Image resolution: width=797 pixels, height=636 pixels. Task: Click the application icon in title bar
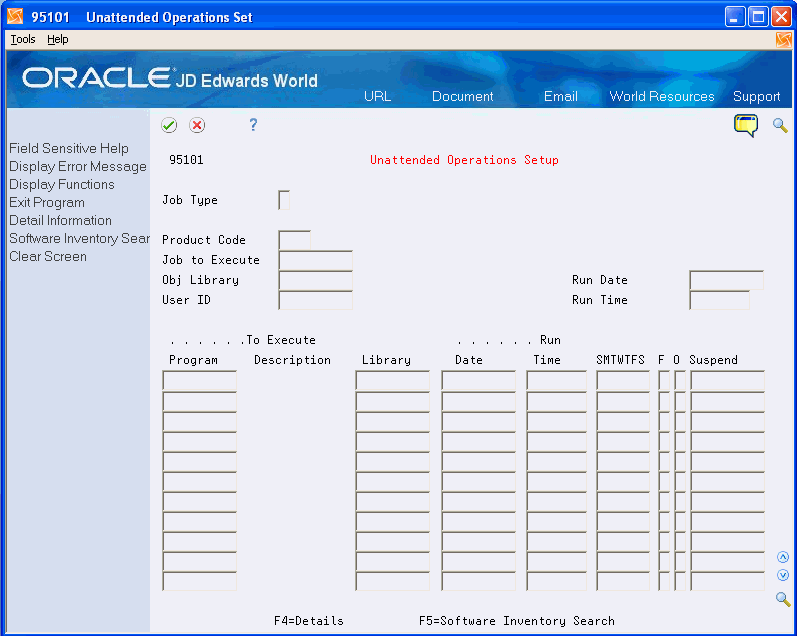[15, 17]
